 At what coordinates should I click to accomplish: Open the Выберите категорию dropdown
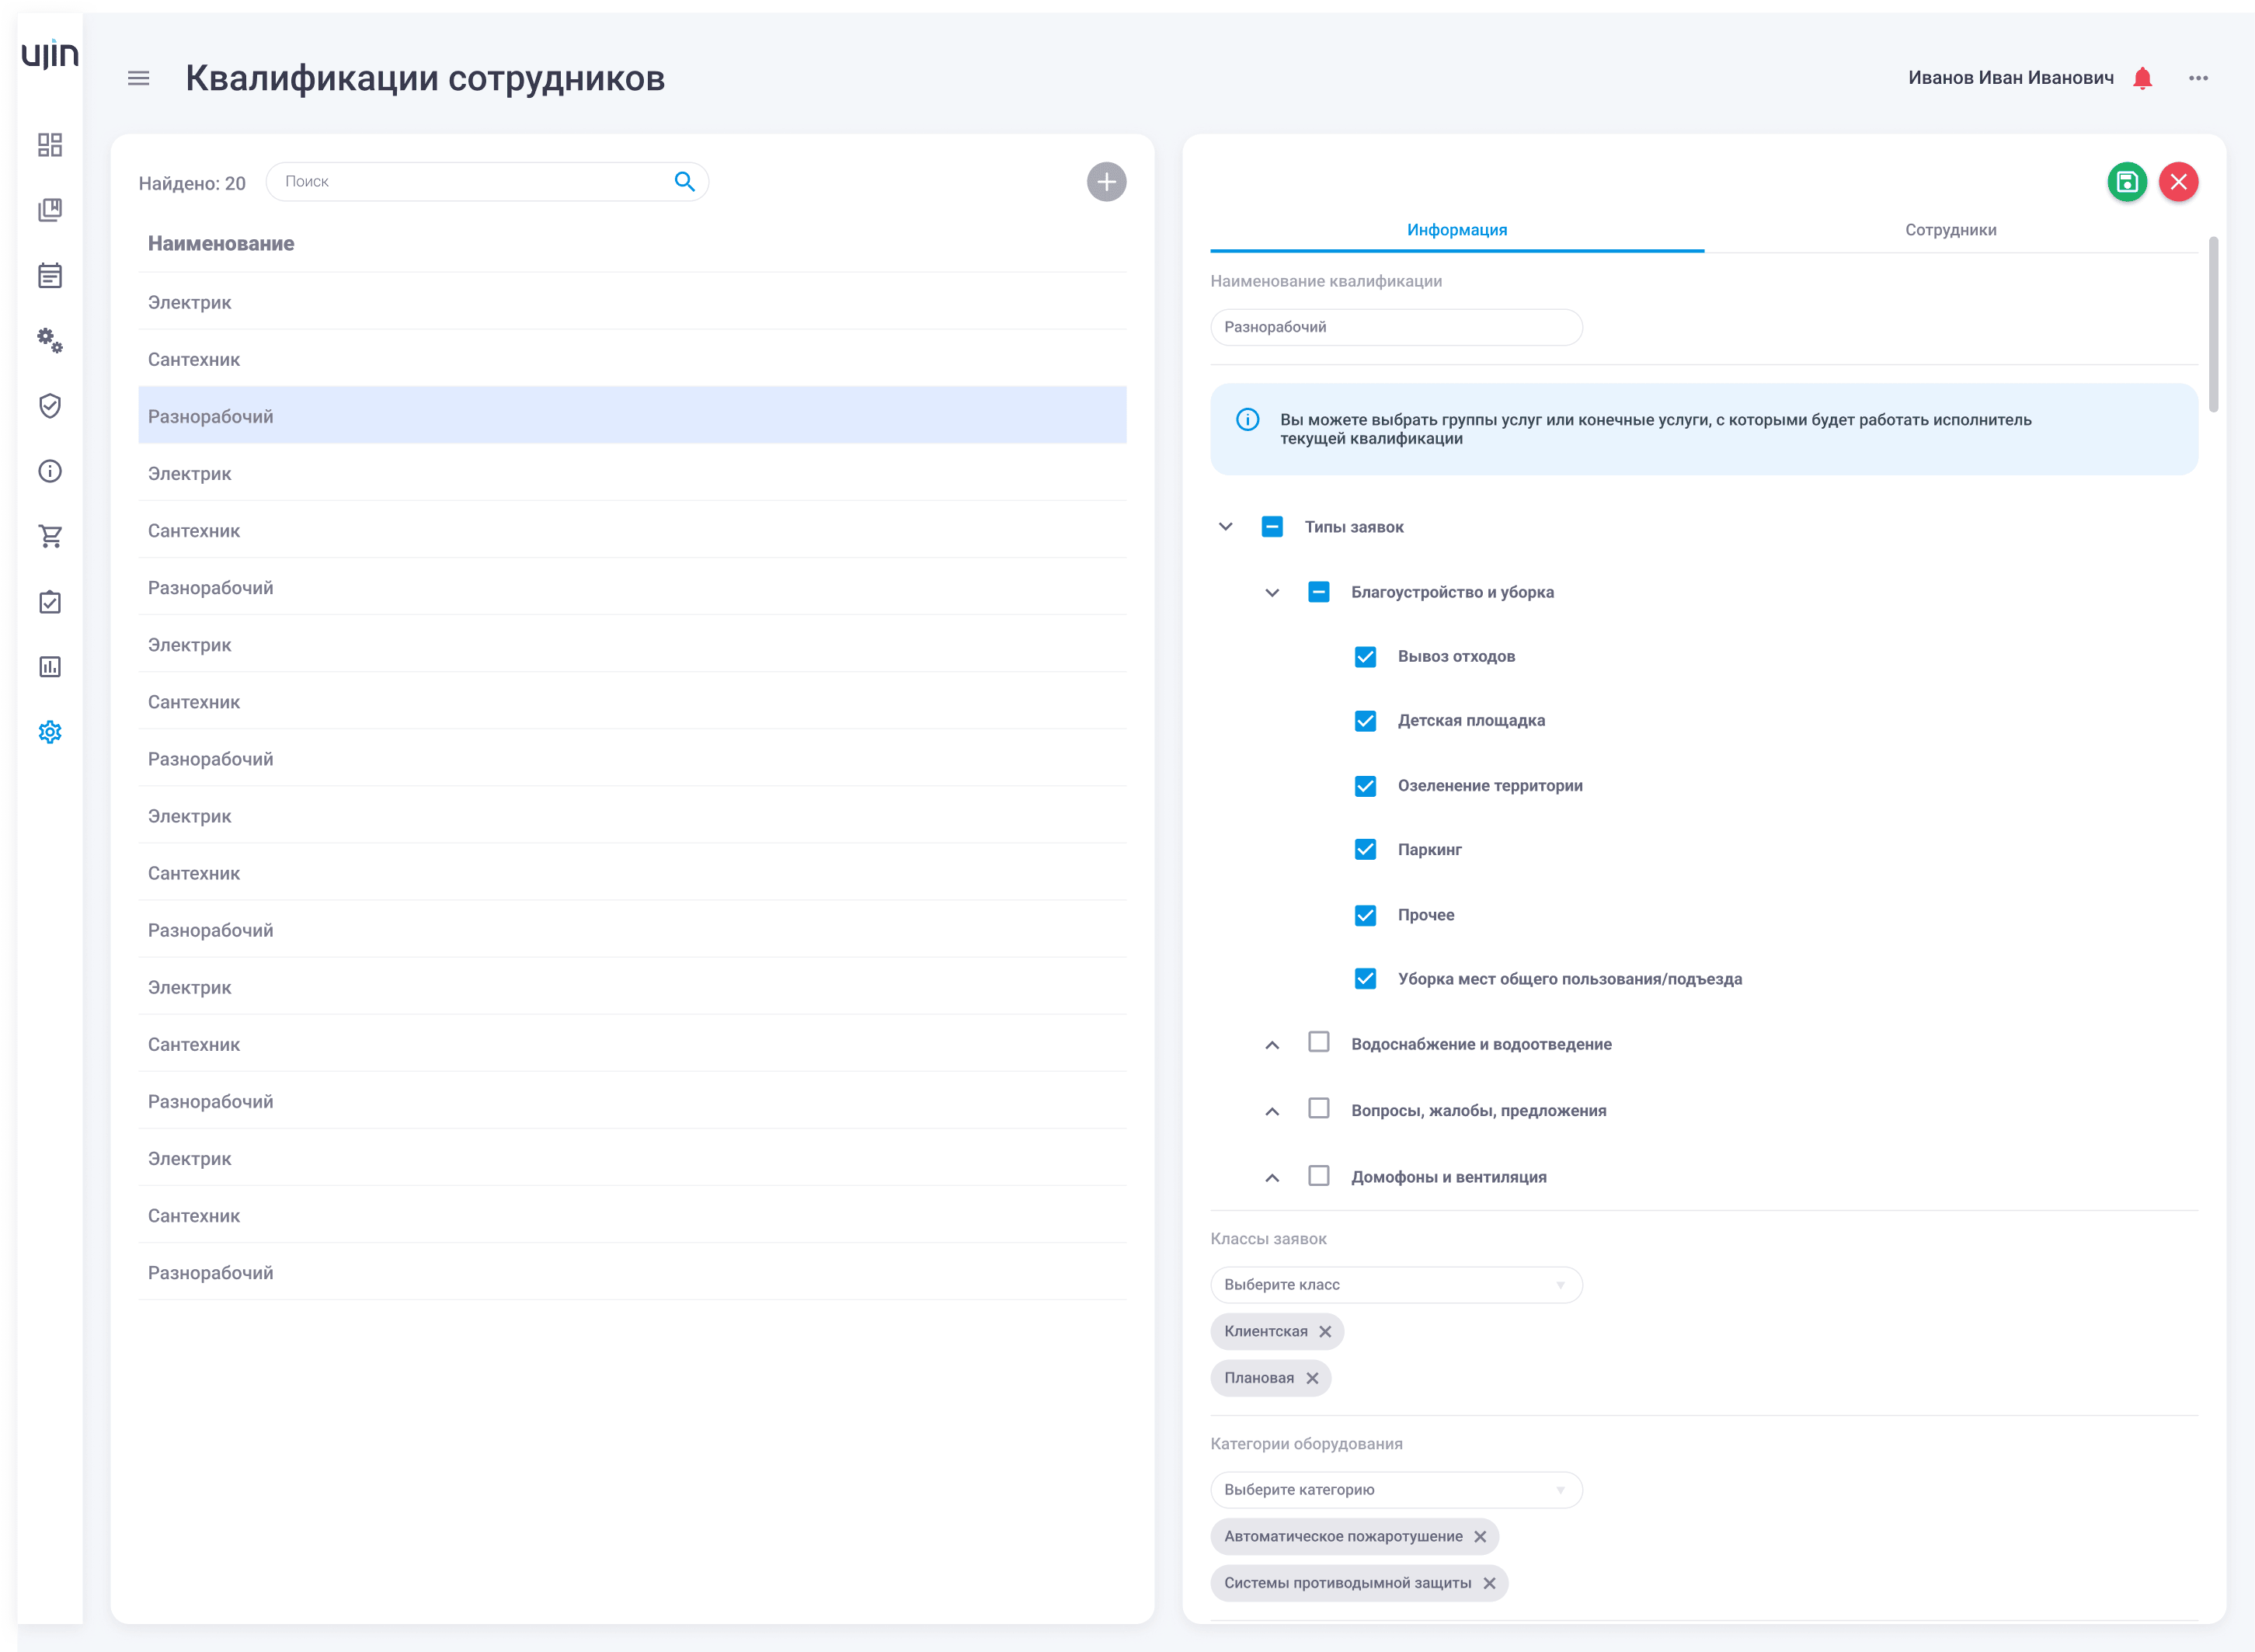pyautogui.click(x=1396, y=1490)
